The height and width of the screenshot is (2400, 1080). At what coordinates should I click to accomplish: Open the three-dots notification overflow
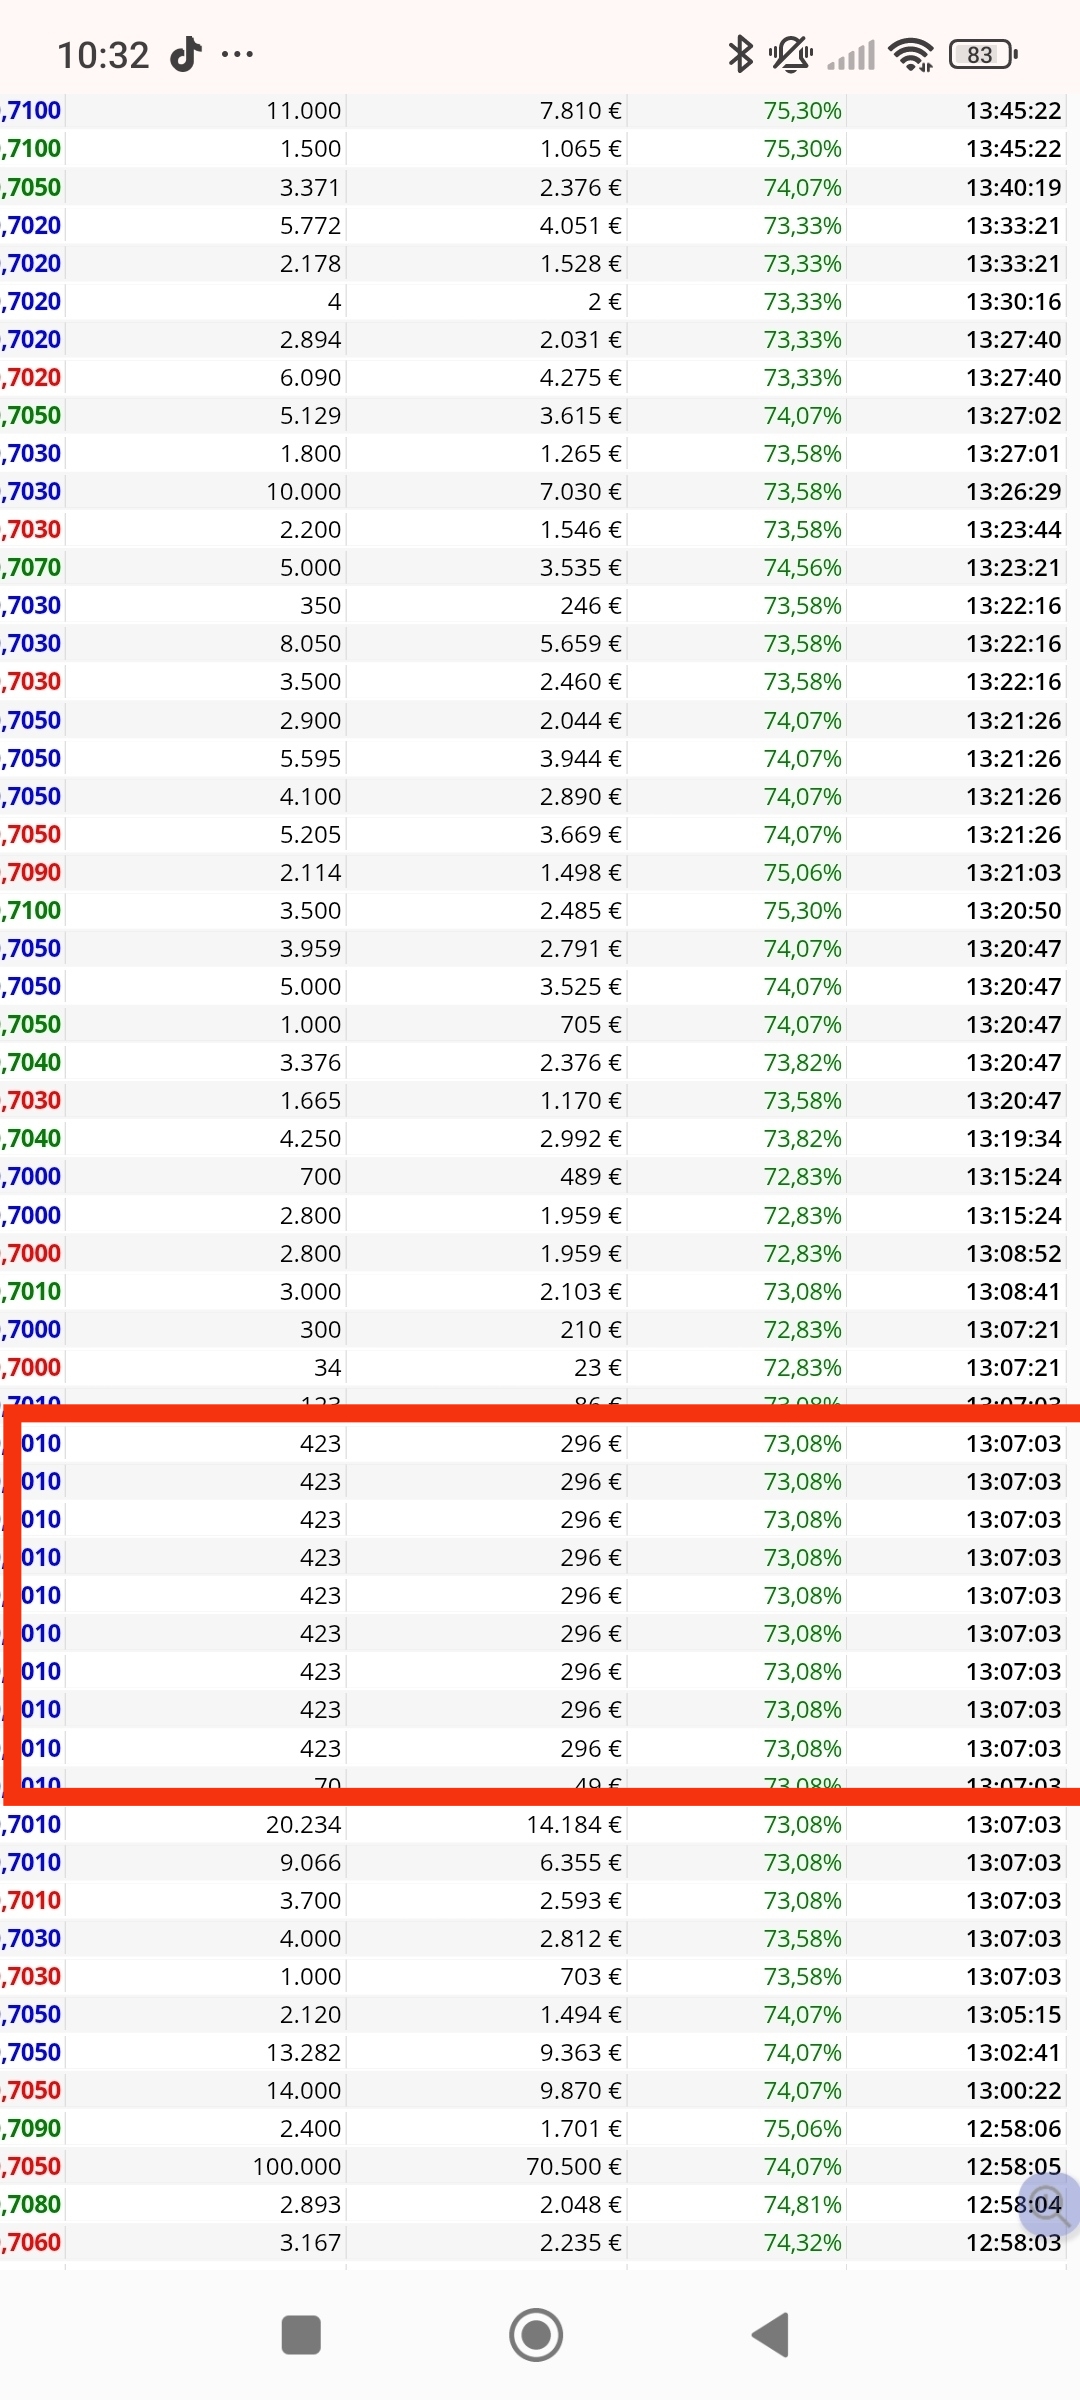(x=237, y=54)
